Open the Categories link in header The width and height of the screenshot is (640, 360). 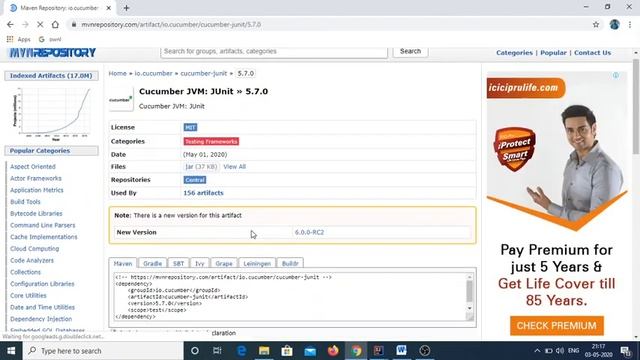514,53
